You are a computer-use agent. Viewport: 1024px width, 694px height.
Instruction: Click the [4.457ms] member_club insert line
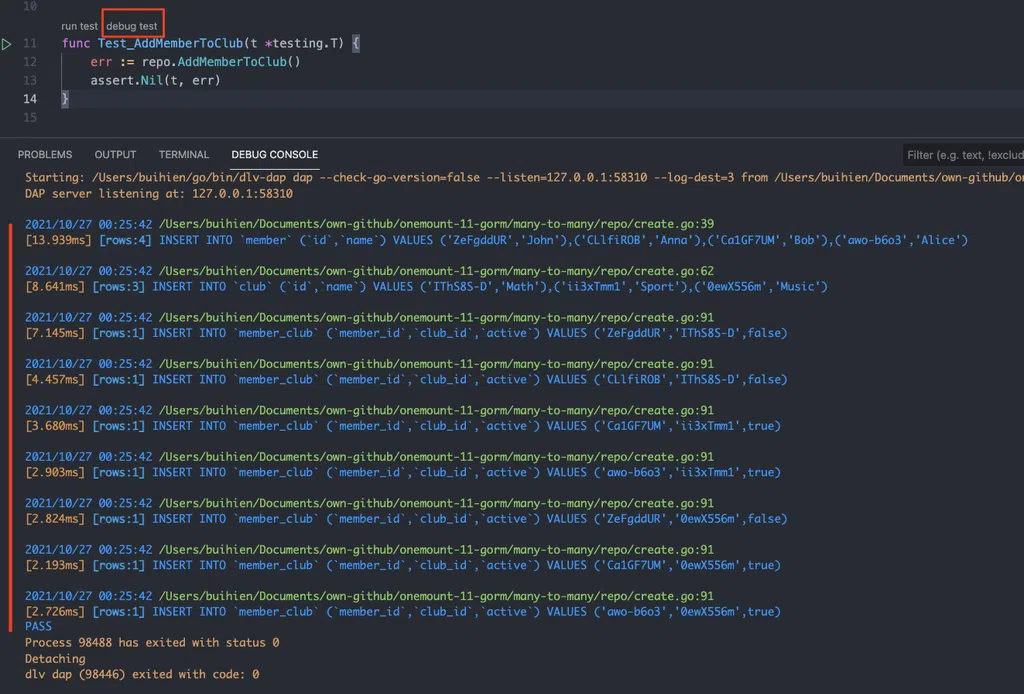tap(406, 379)
